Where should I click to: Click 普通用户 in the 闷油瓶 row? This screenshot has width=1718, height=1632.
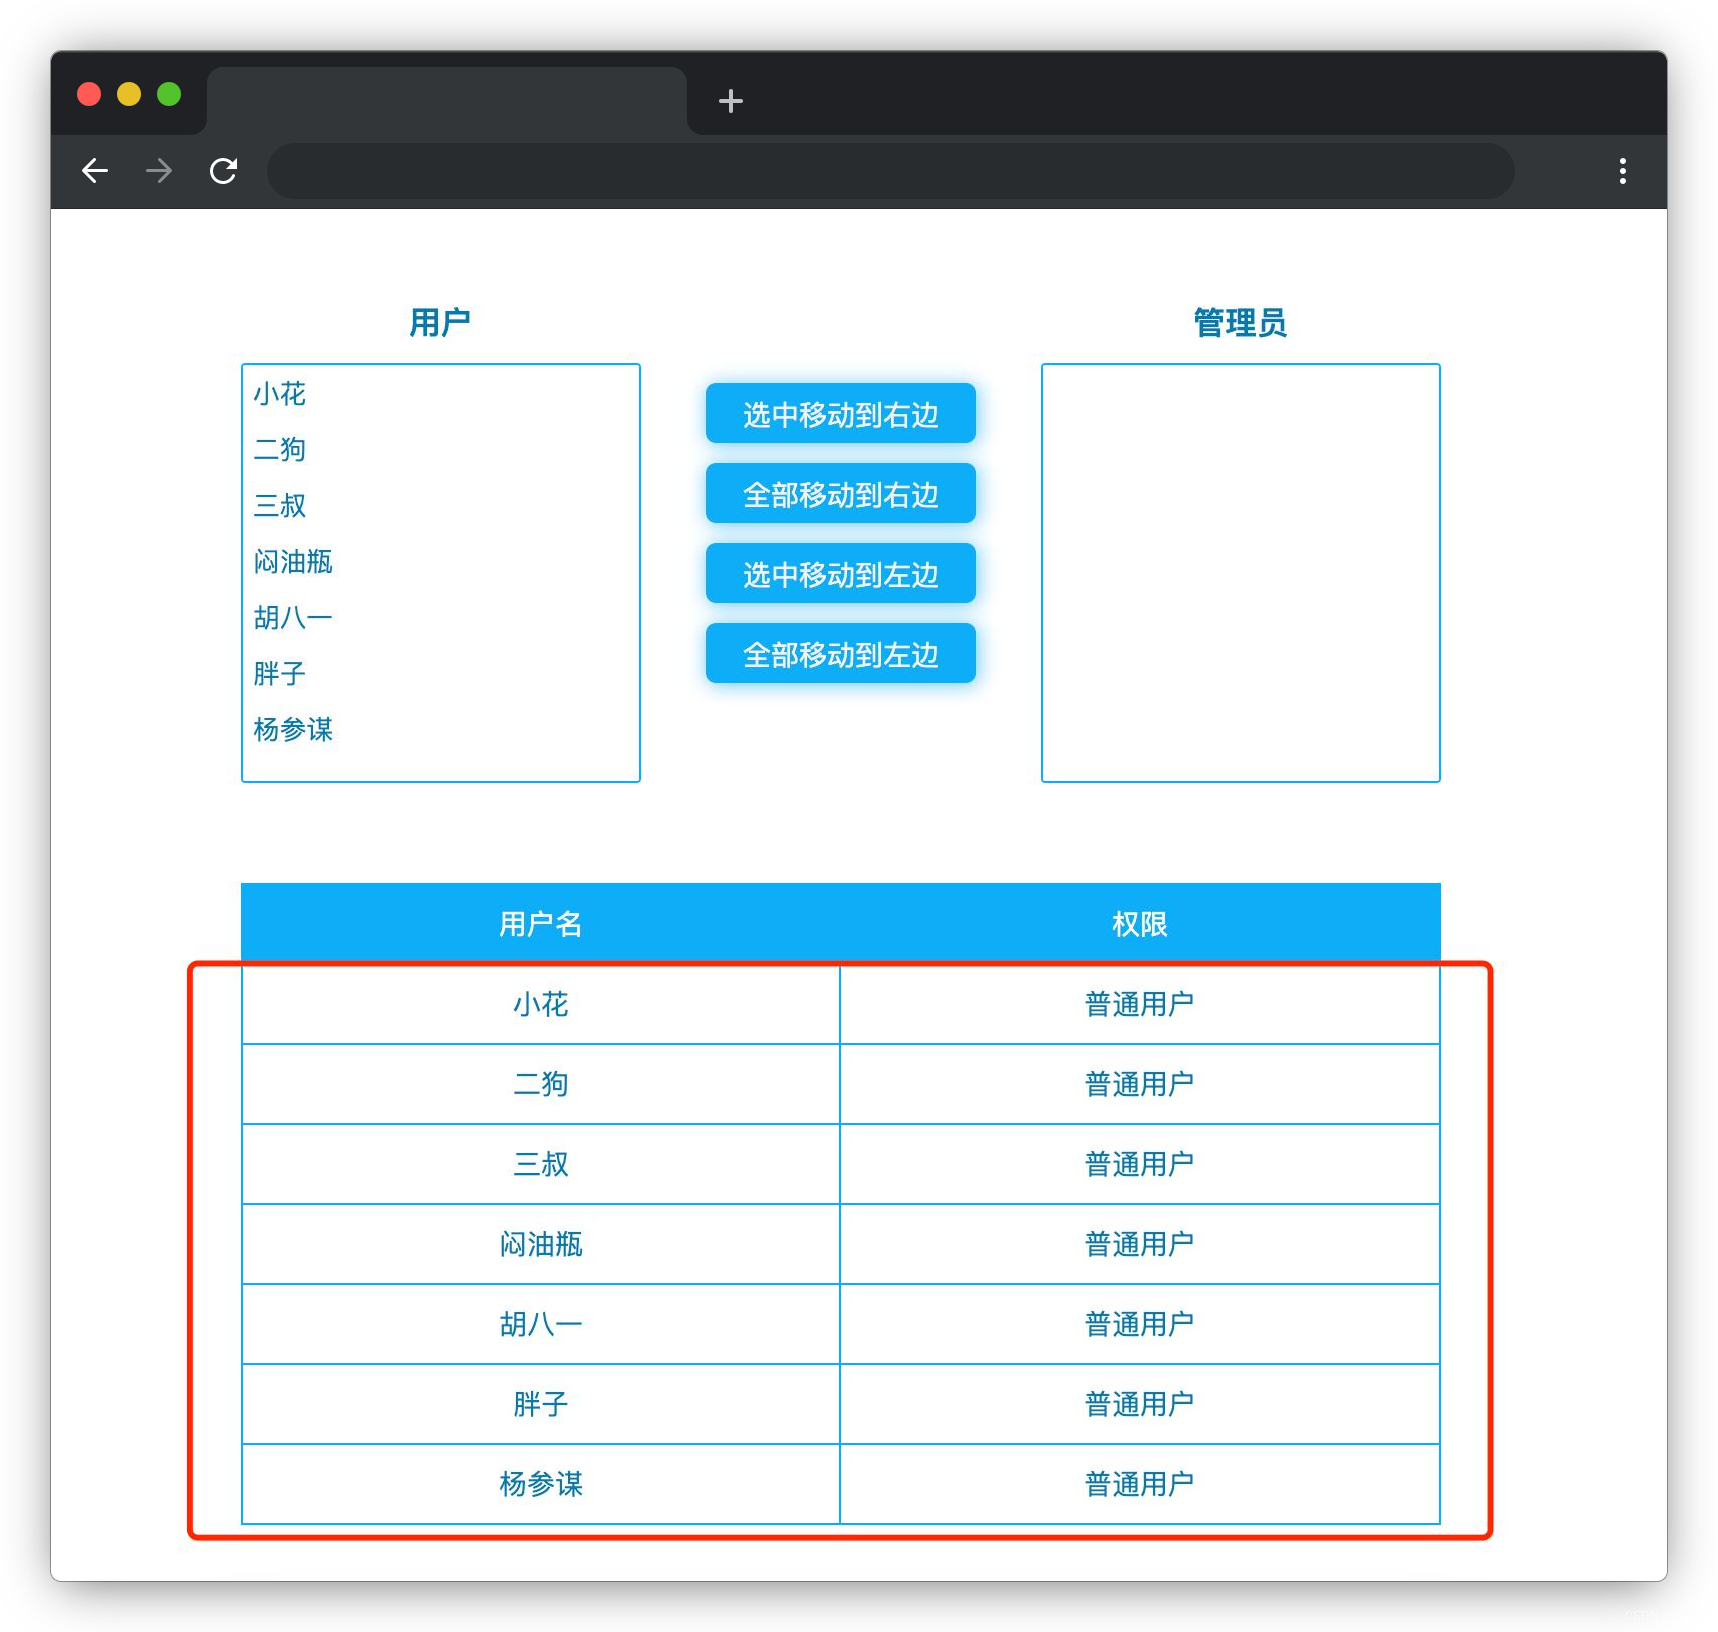tap(1140, 1244)
